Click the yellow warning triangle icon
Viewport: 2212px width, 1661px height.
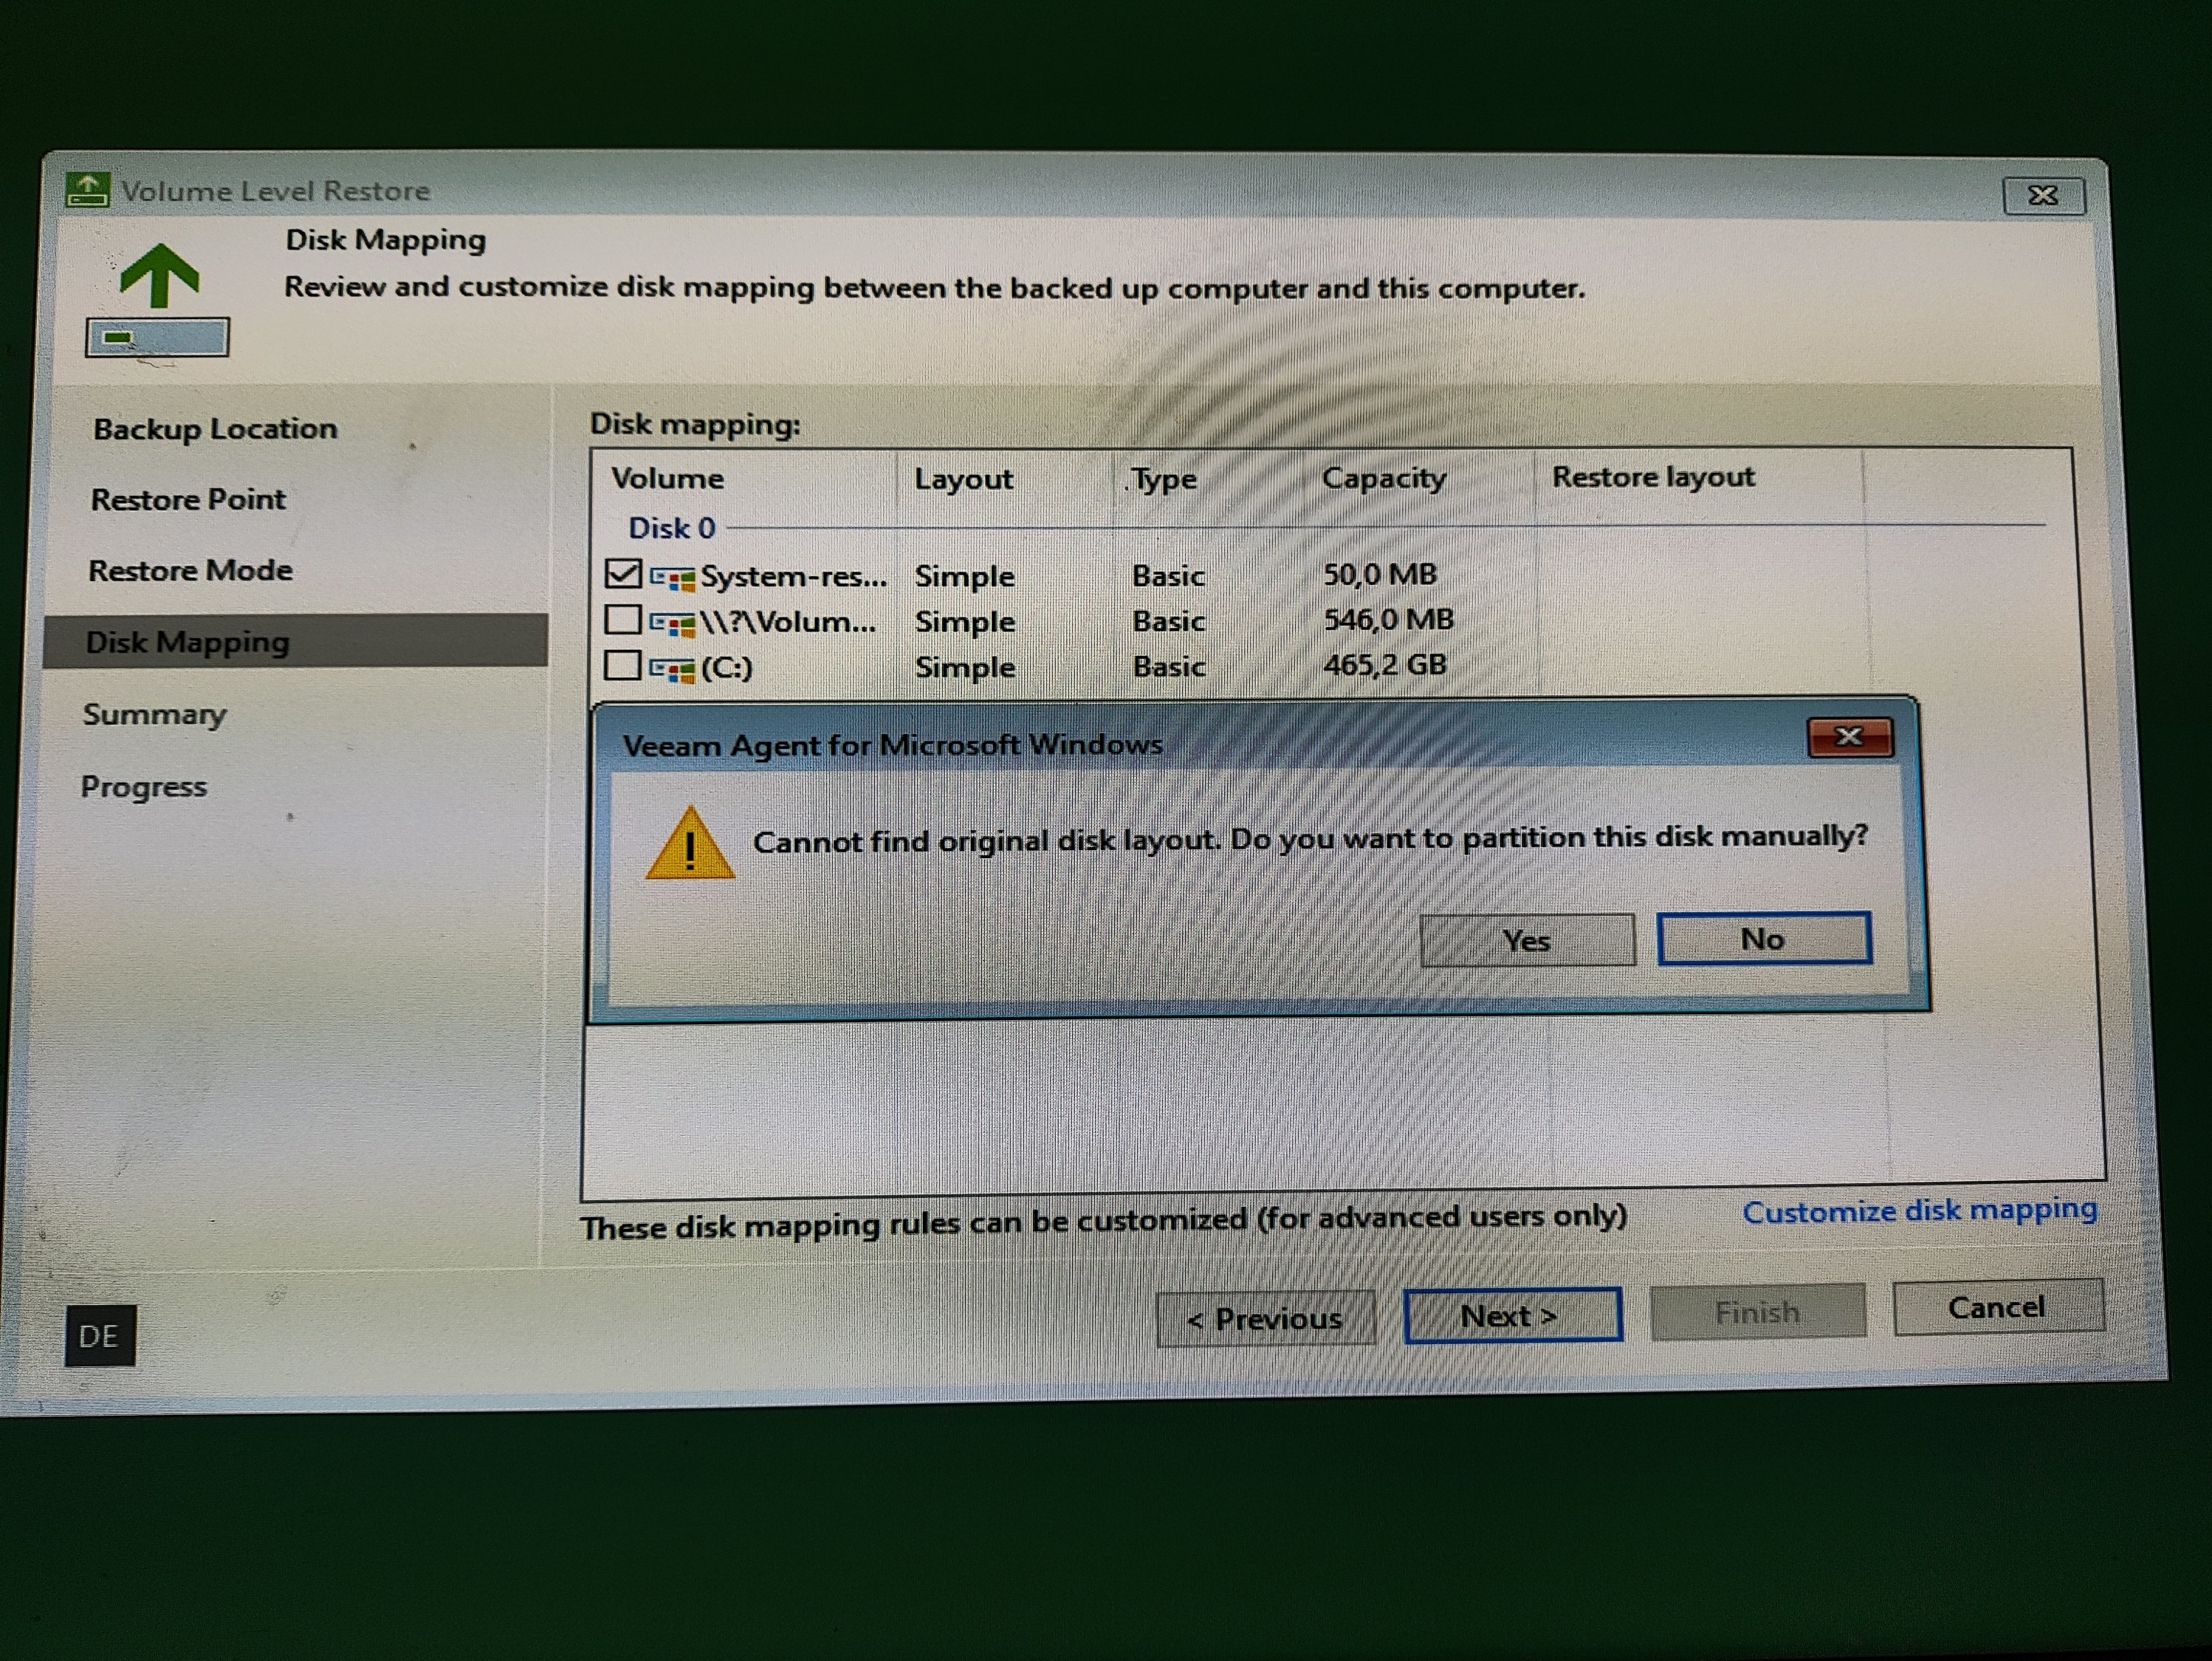690,845
